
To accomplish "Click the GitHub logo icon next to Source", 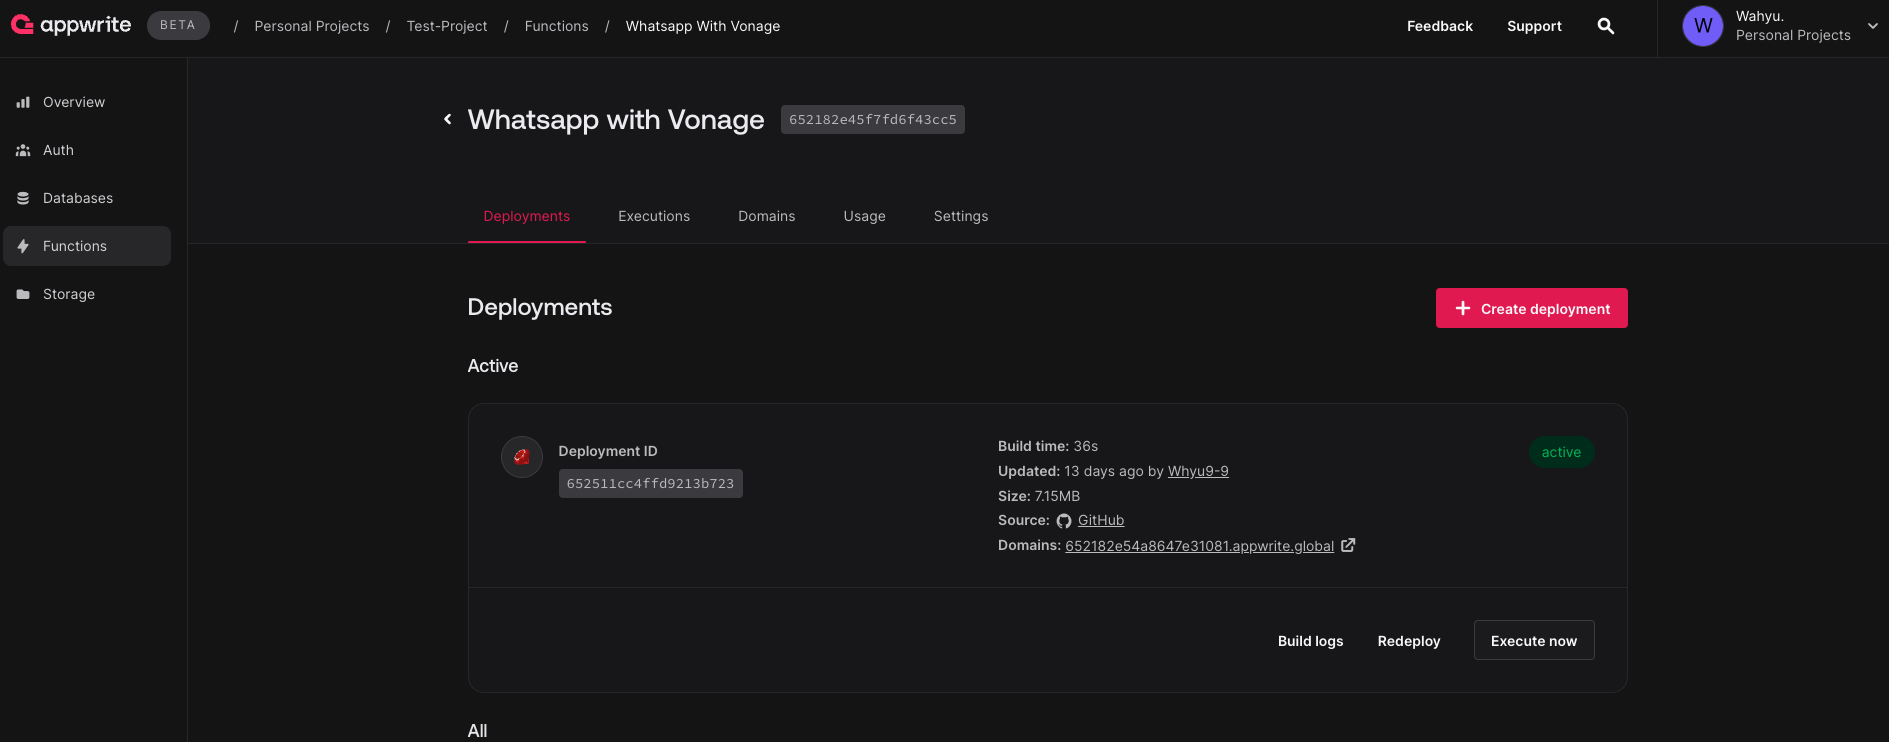I will coord(1064,521).
